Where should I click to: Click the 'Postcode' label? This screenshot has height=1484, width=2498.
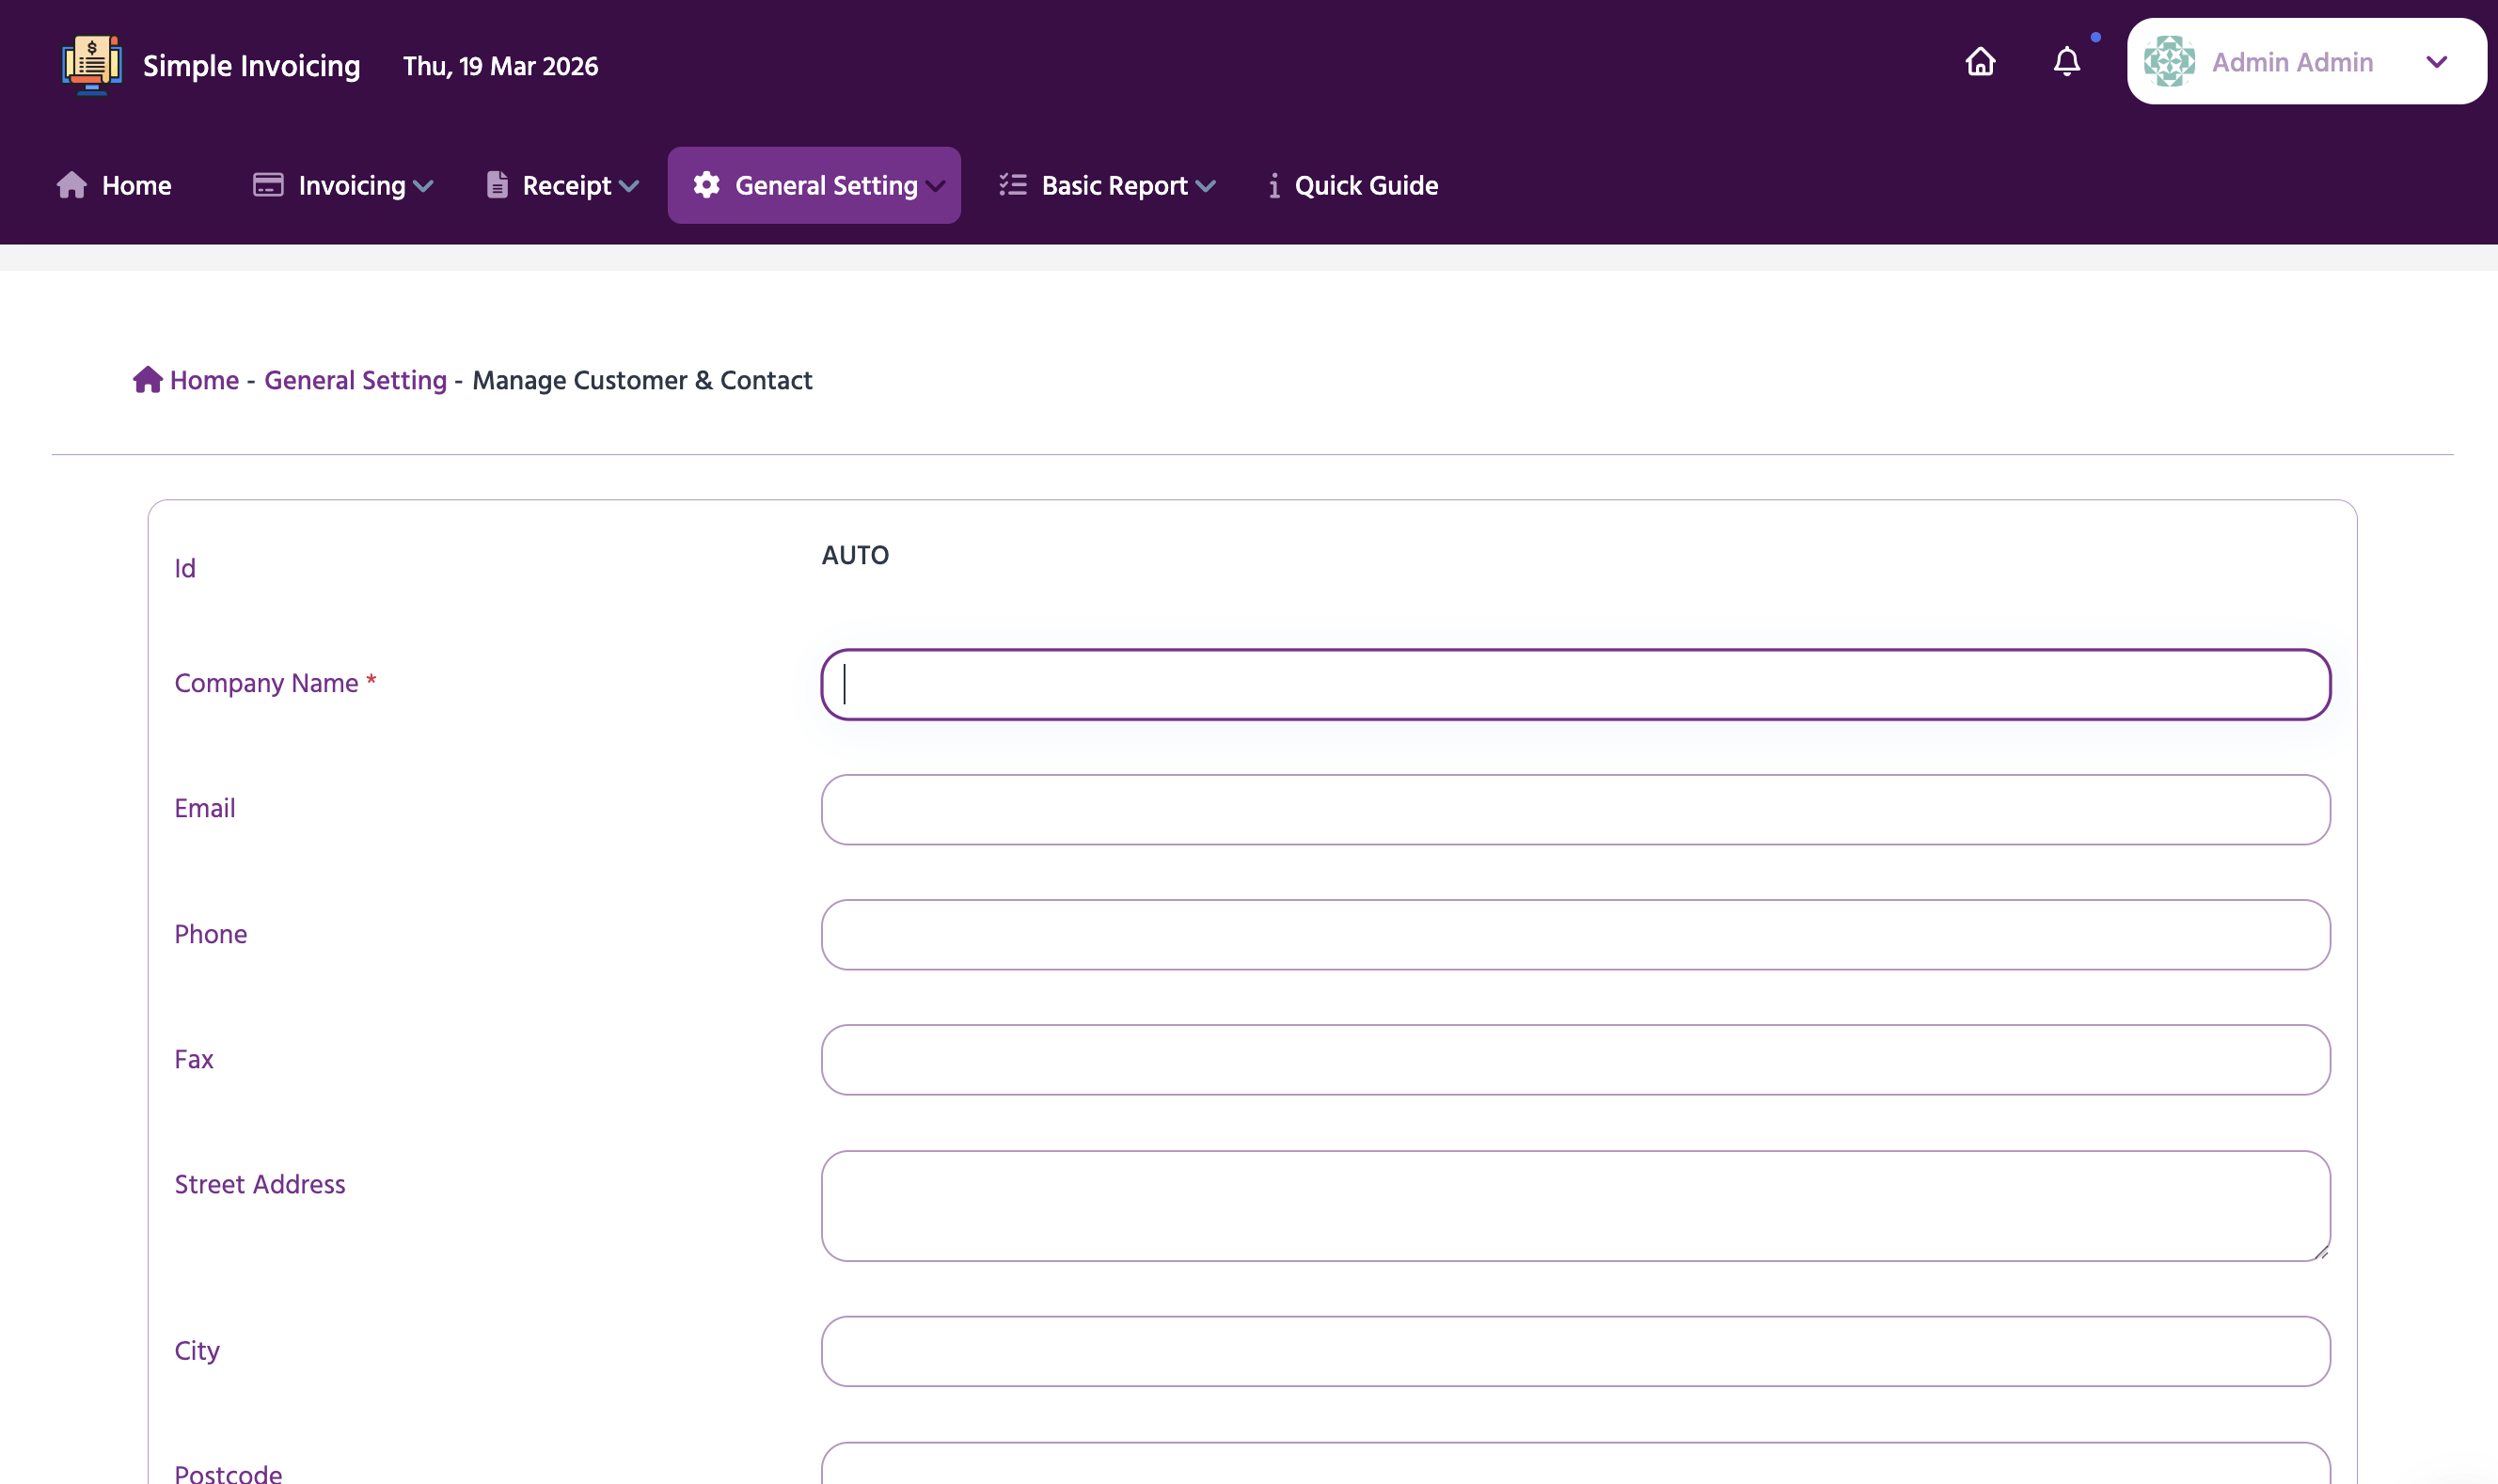coord(228,1473)
